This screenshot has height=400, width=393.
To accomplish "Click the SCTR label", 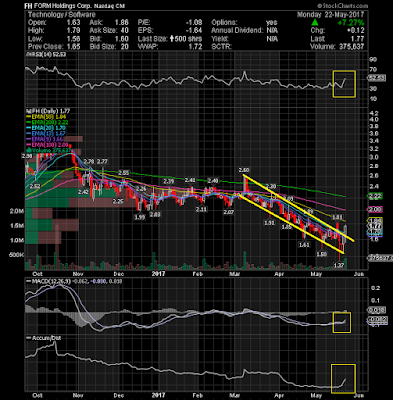I will (222, 47).
